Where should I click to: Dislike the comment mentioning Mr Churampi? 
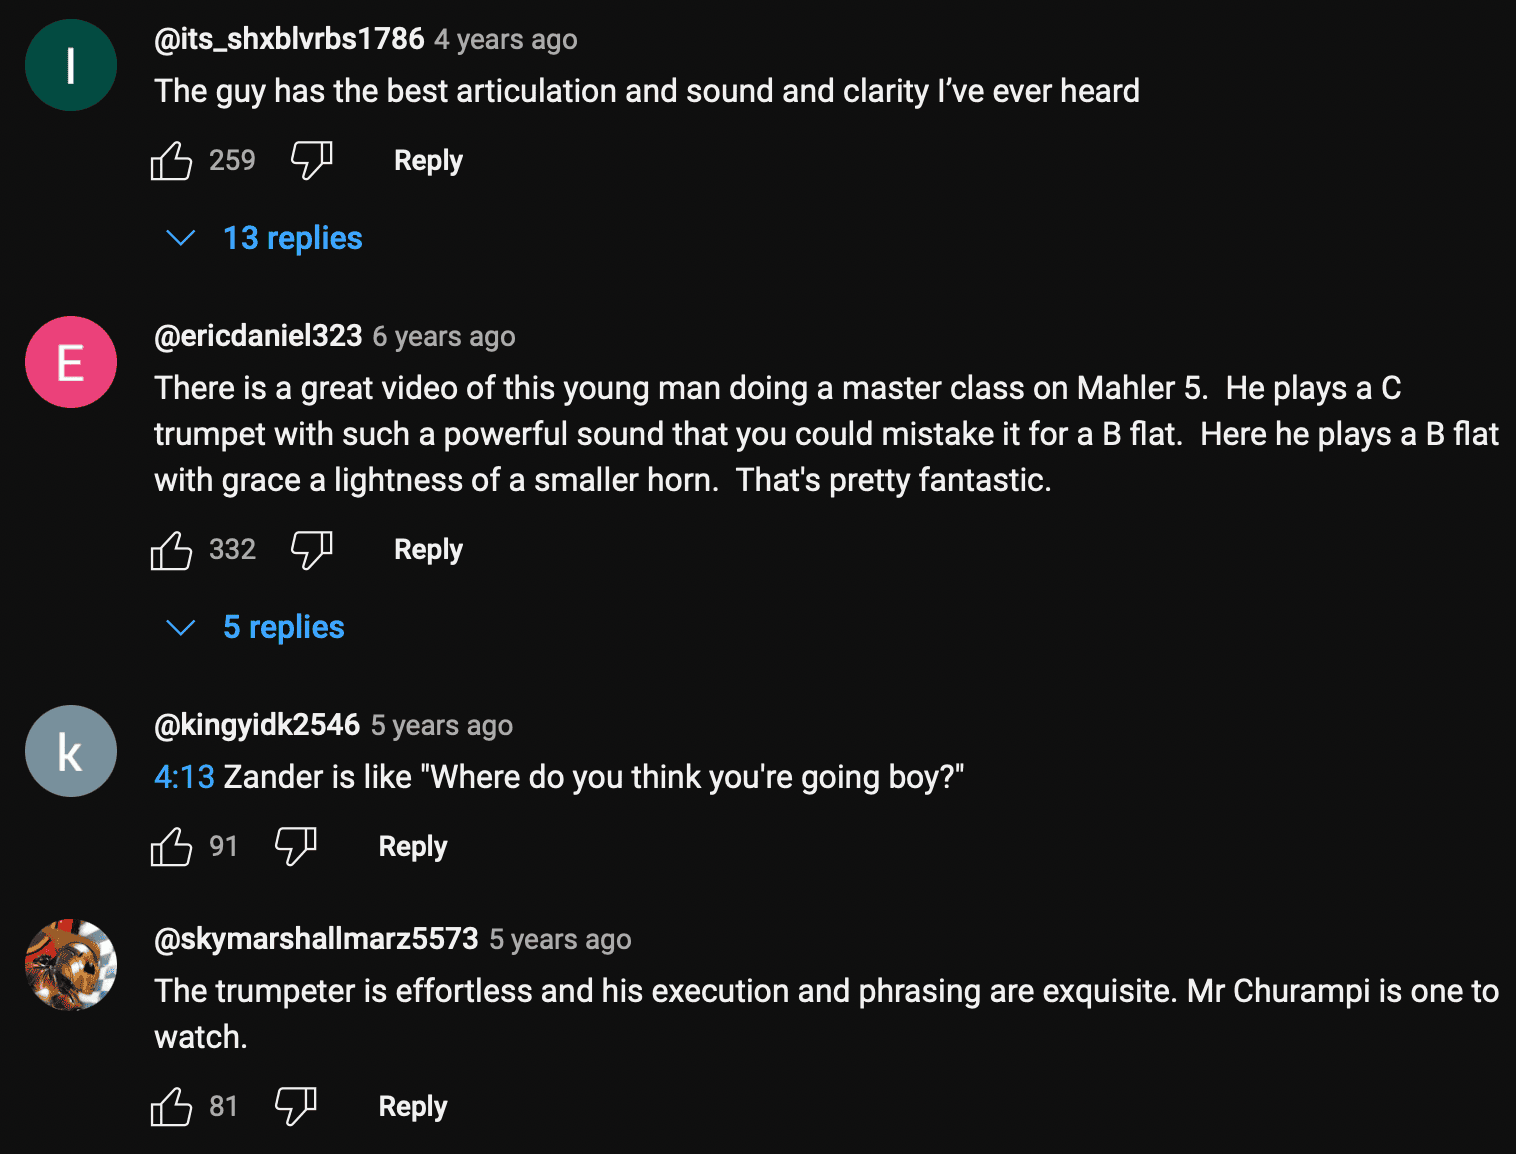click(x=295, y=1106)
